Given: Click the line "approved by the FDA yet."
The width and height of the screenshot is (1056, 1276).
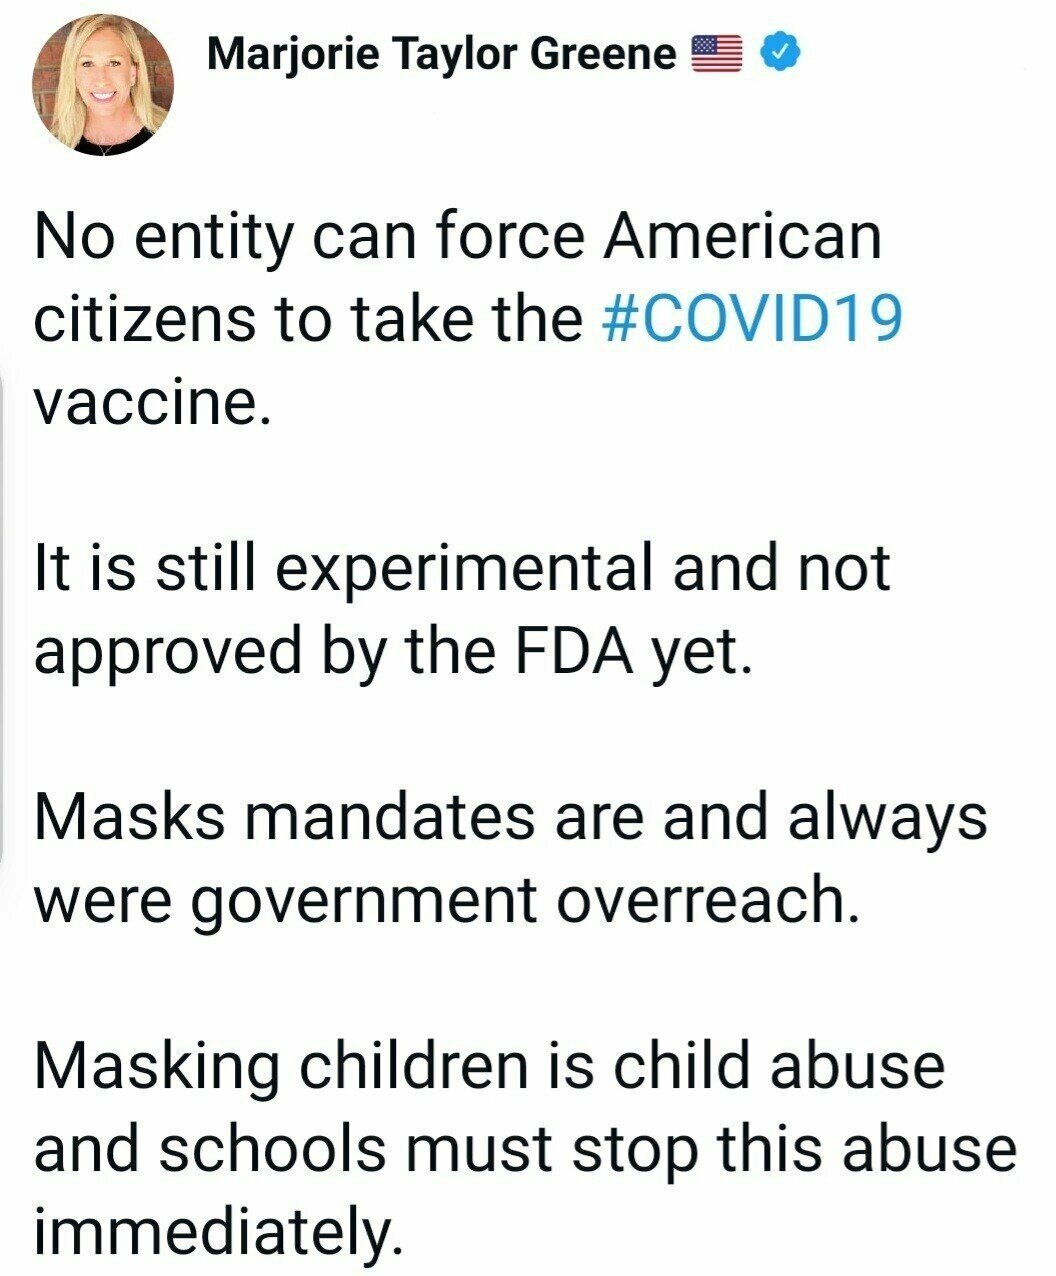Looking at the screenshot, I should pos(392,651).
